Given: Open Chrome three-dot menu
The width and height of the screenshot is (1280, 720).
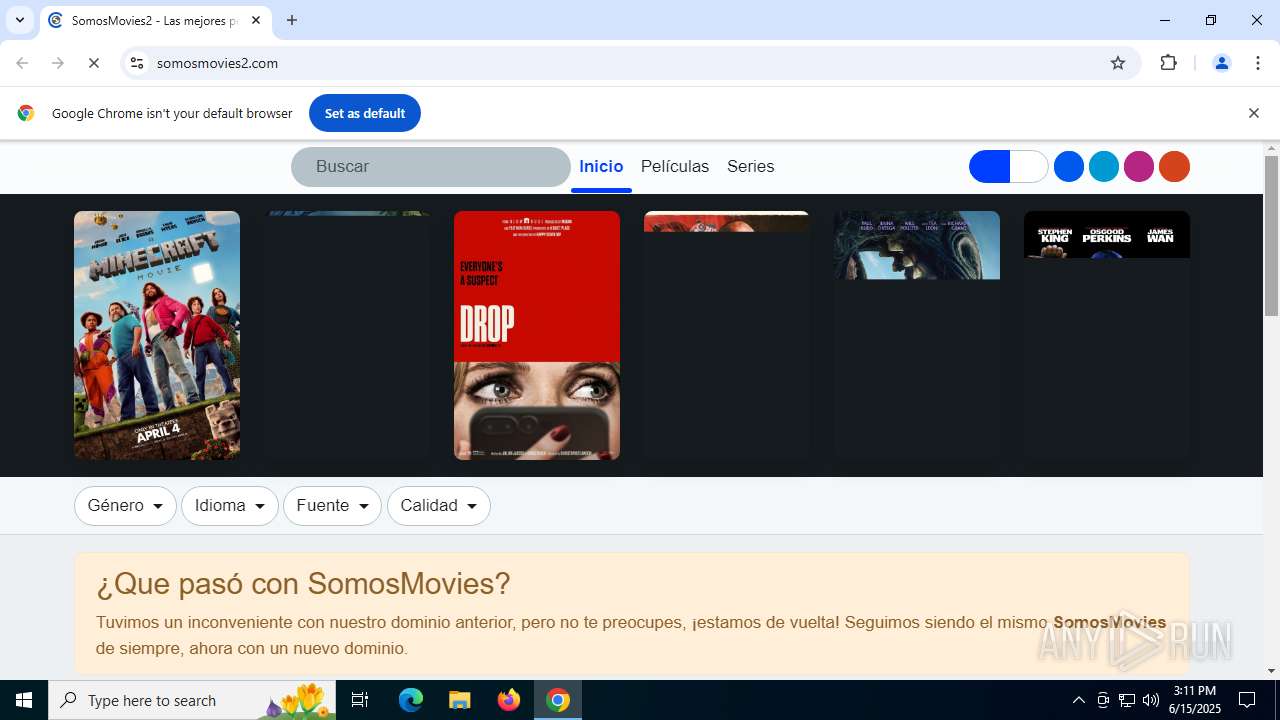Looking at the screenshot, I should click(1258, 63).
